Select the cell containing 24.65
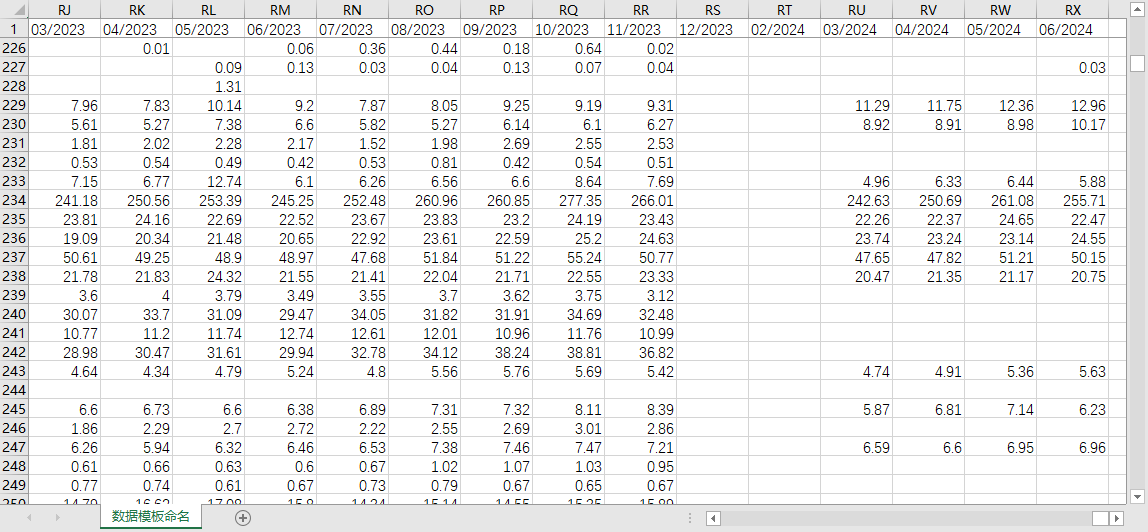This screenshot has width=1148, height=532. 1000,220
